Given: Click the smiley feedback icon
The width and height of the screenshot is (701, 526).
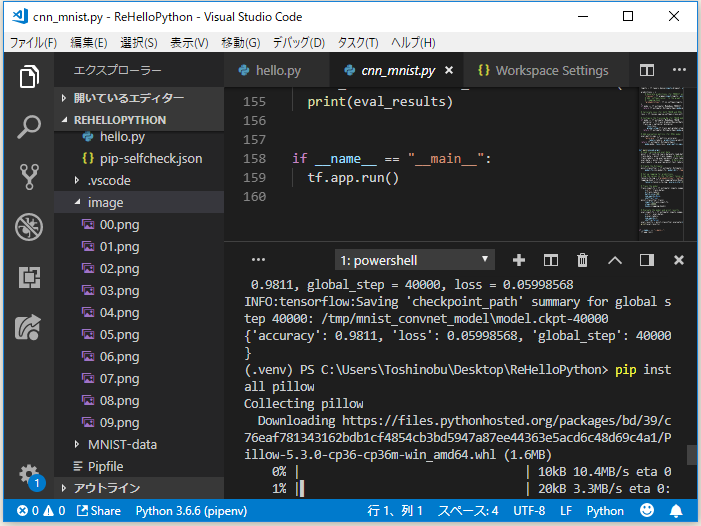Looking at the screenshot, I should [646, 510].
